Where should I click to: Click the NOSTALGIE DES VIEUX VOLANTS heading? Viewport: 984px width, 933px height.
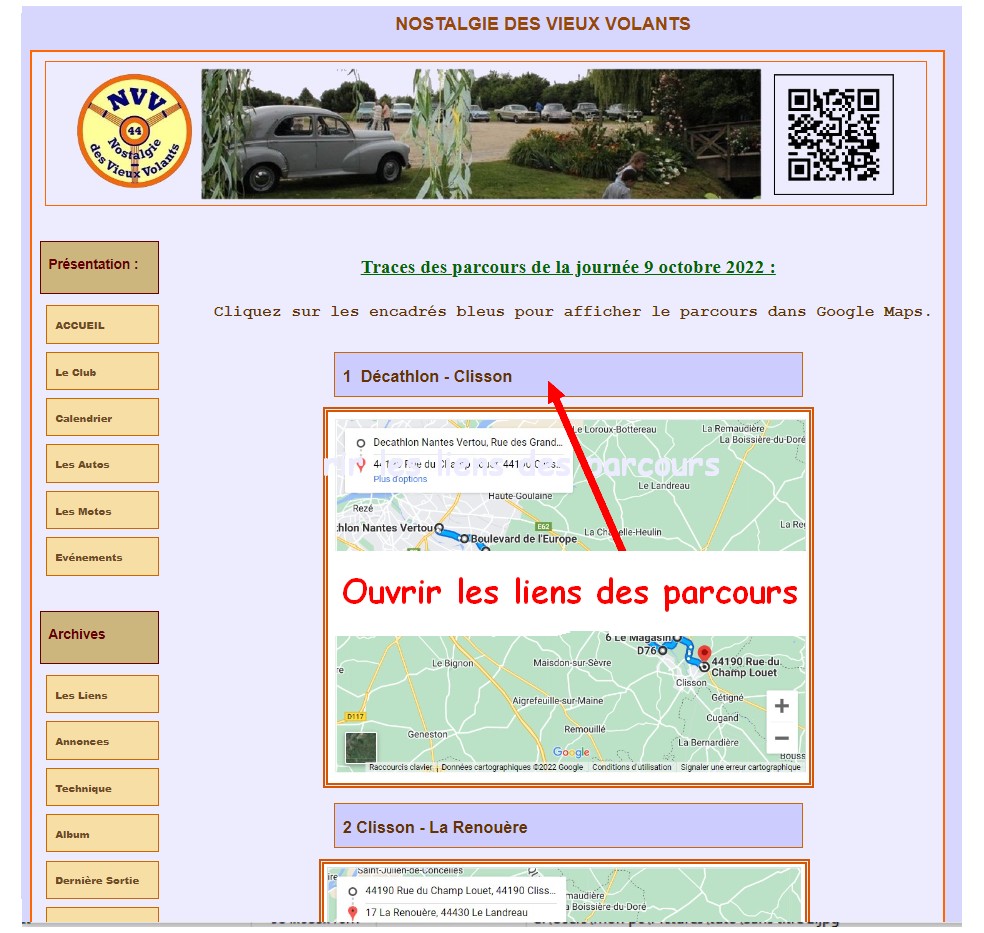543,24
